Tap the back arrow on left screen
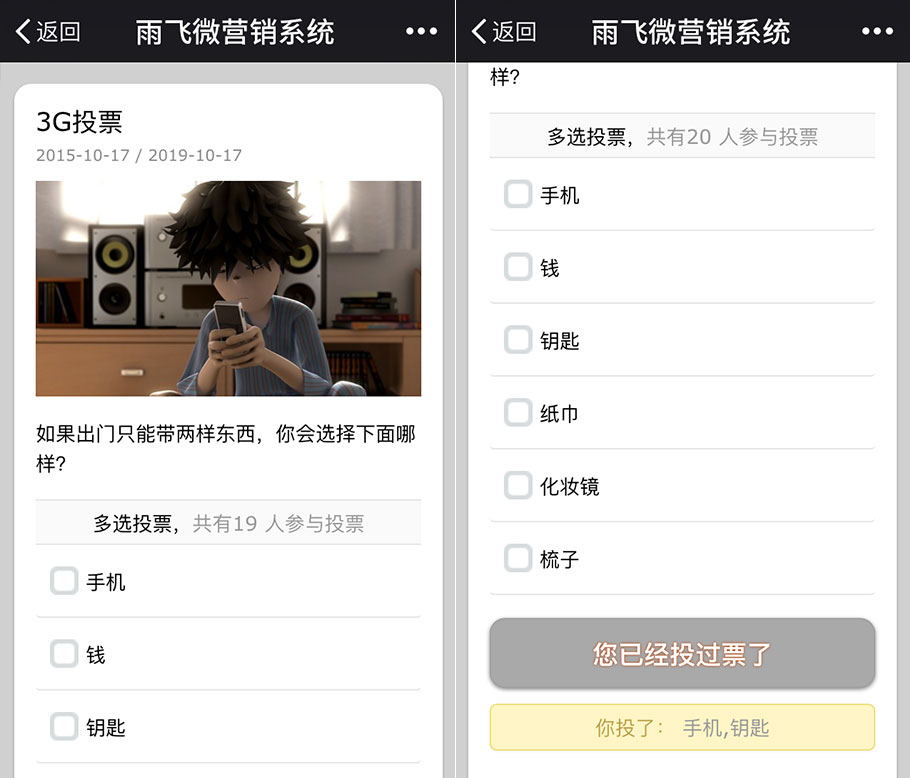Viewport: 910px width, 778px height. (x=48, y=31)
